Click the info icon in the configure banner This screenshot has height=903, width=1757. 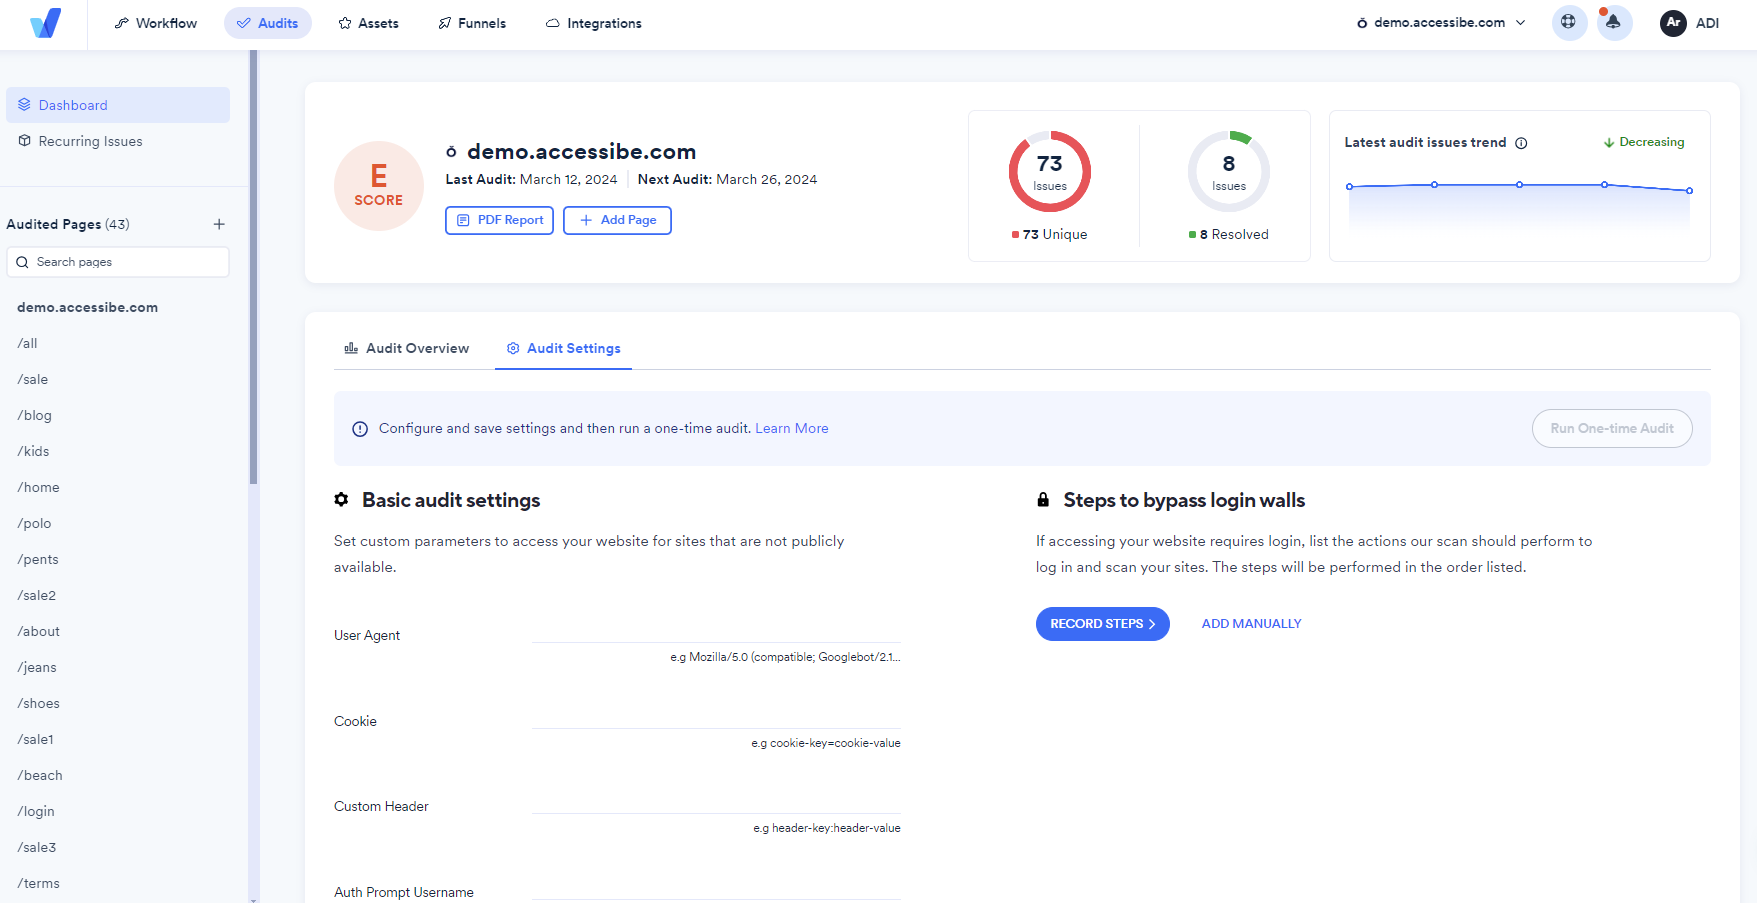pyautogui.click(x=360, y=429)
